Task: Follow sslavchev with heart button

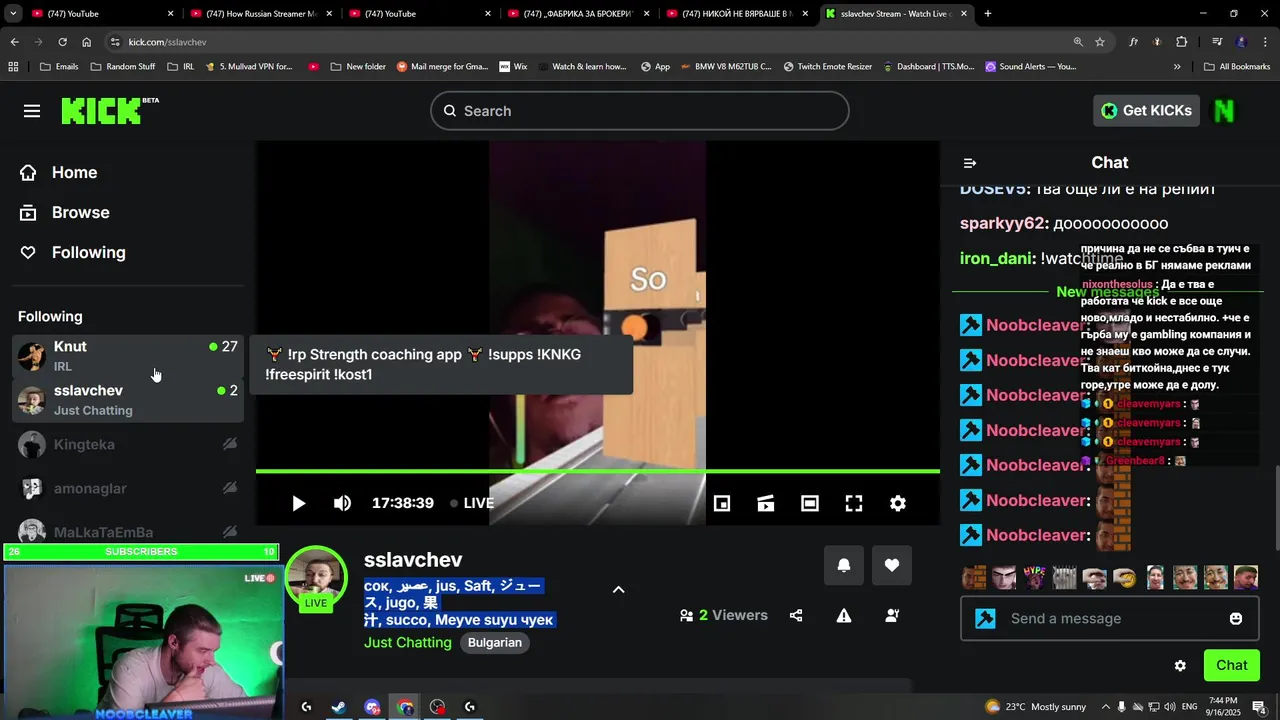Action: pyautogui.click(x=892, y=566)
